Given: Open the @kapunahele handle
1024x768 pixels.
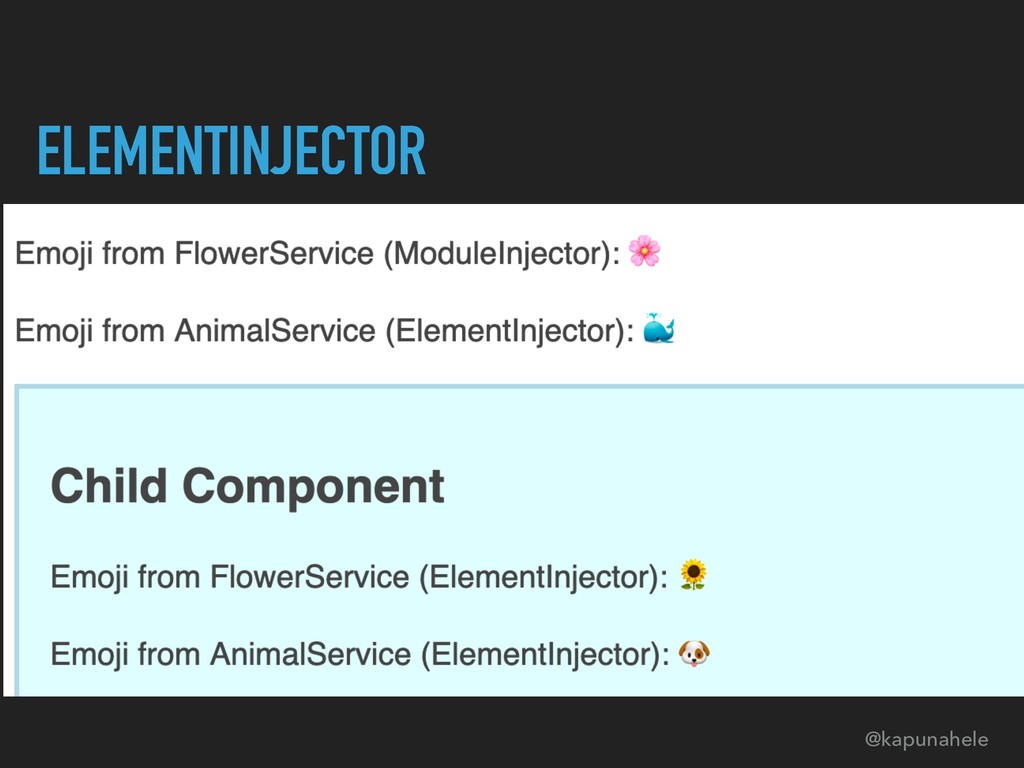Looking at the screenshot, I should pos(926,739).
